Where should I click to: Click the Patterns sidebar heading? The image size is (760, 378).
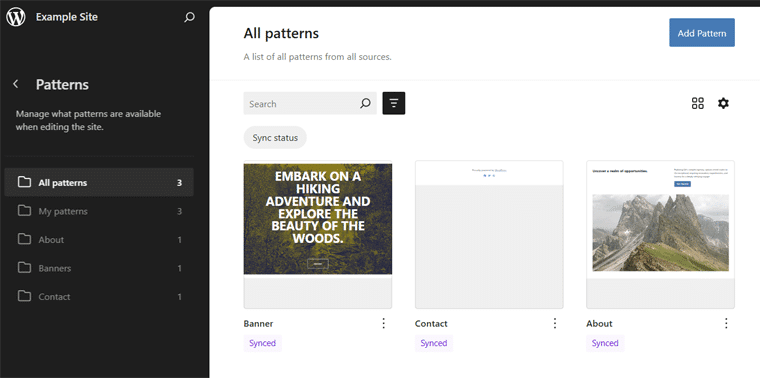(x=62, y=84)
